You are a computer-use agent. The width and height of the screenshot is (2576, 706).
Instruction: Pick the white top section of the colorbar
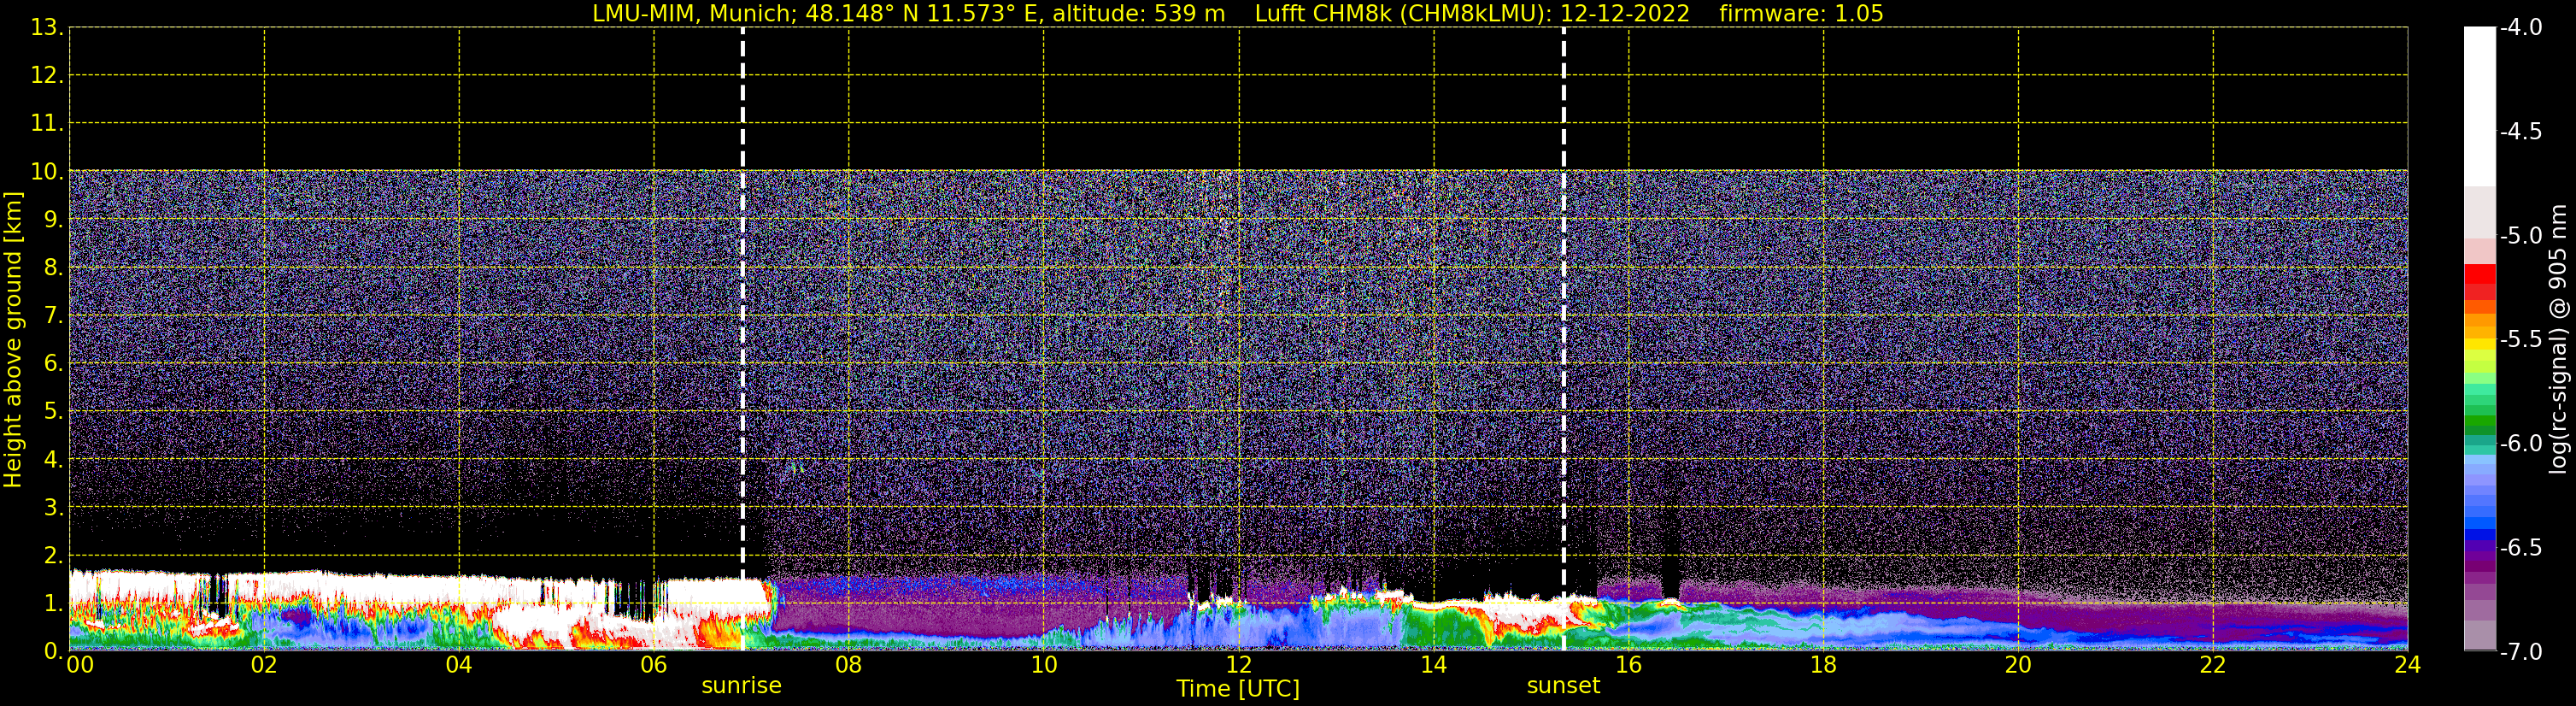click(2479, 100)
